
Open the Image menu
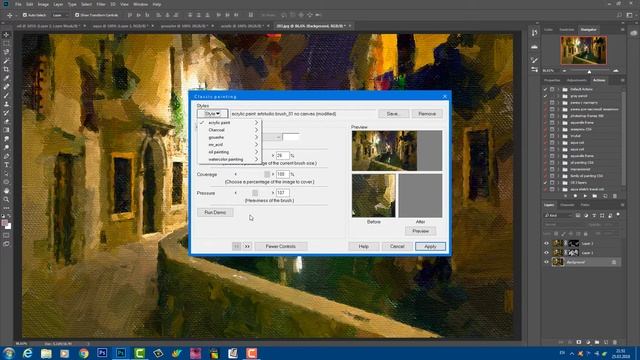pyautogui.click(x=43, y=4)
